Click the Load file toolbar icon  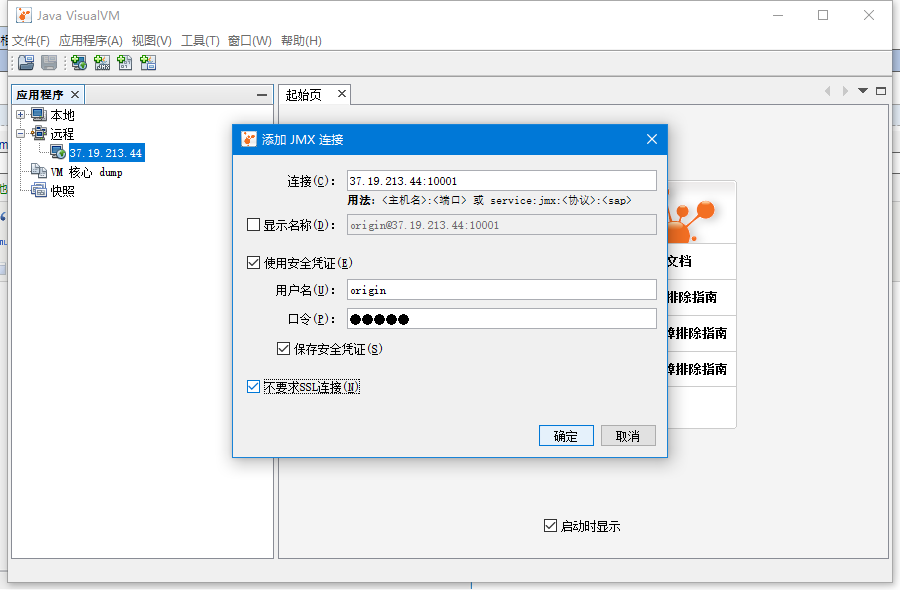tap(26, 63)
